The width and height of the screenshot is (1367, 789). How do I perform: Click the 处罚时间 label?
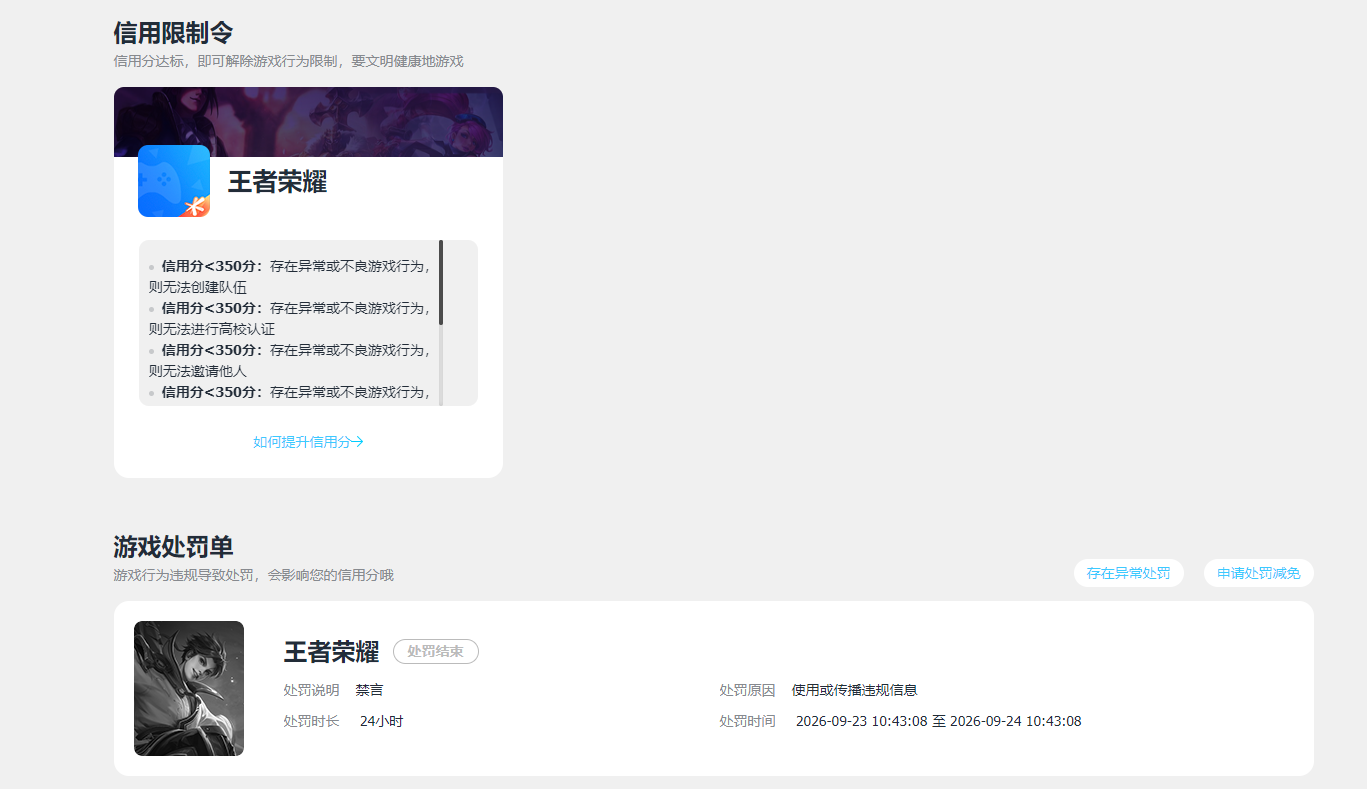click(x=747, y=721)
